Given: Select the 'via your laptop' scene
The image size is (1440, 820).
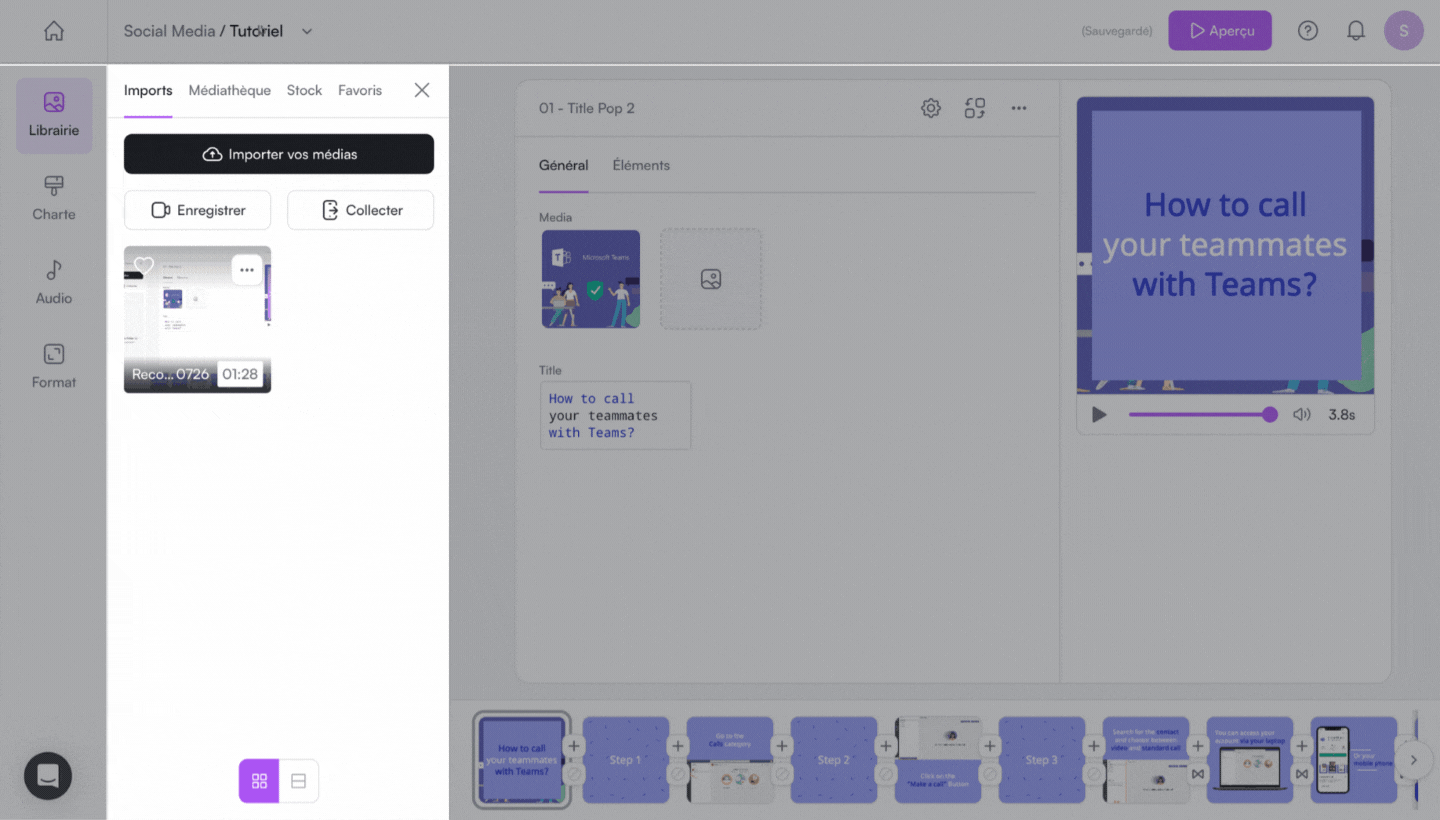Looking at the screenshot, I should (x=1250, y=760).
